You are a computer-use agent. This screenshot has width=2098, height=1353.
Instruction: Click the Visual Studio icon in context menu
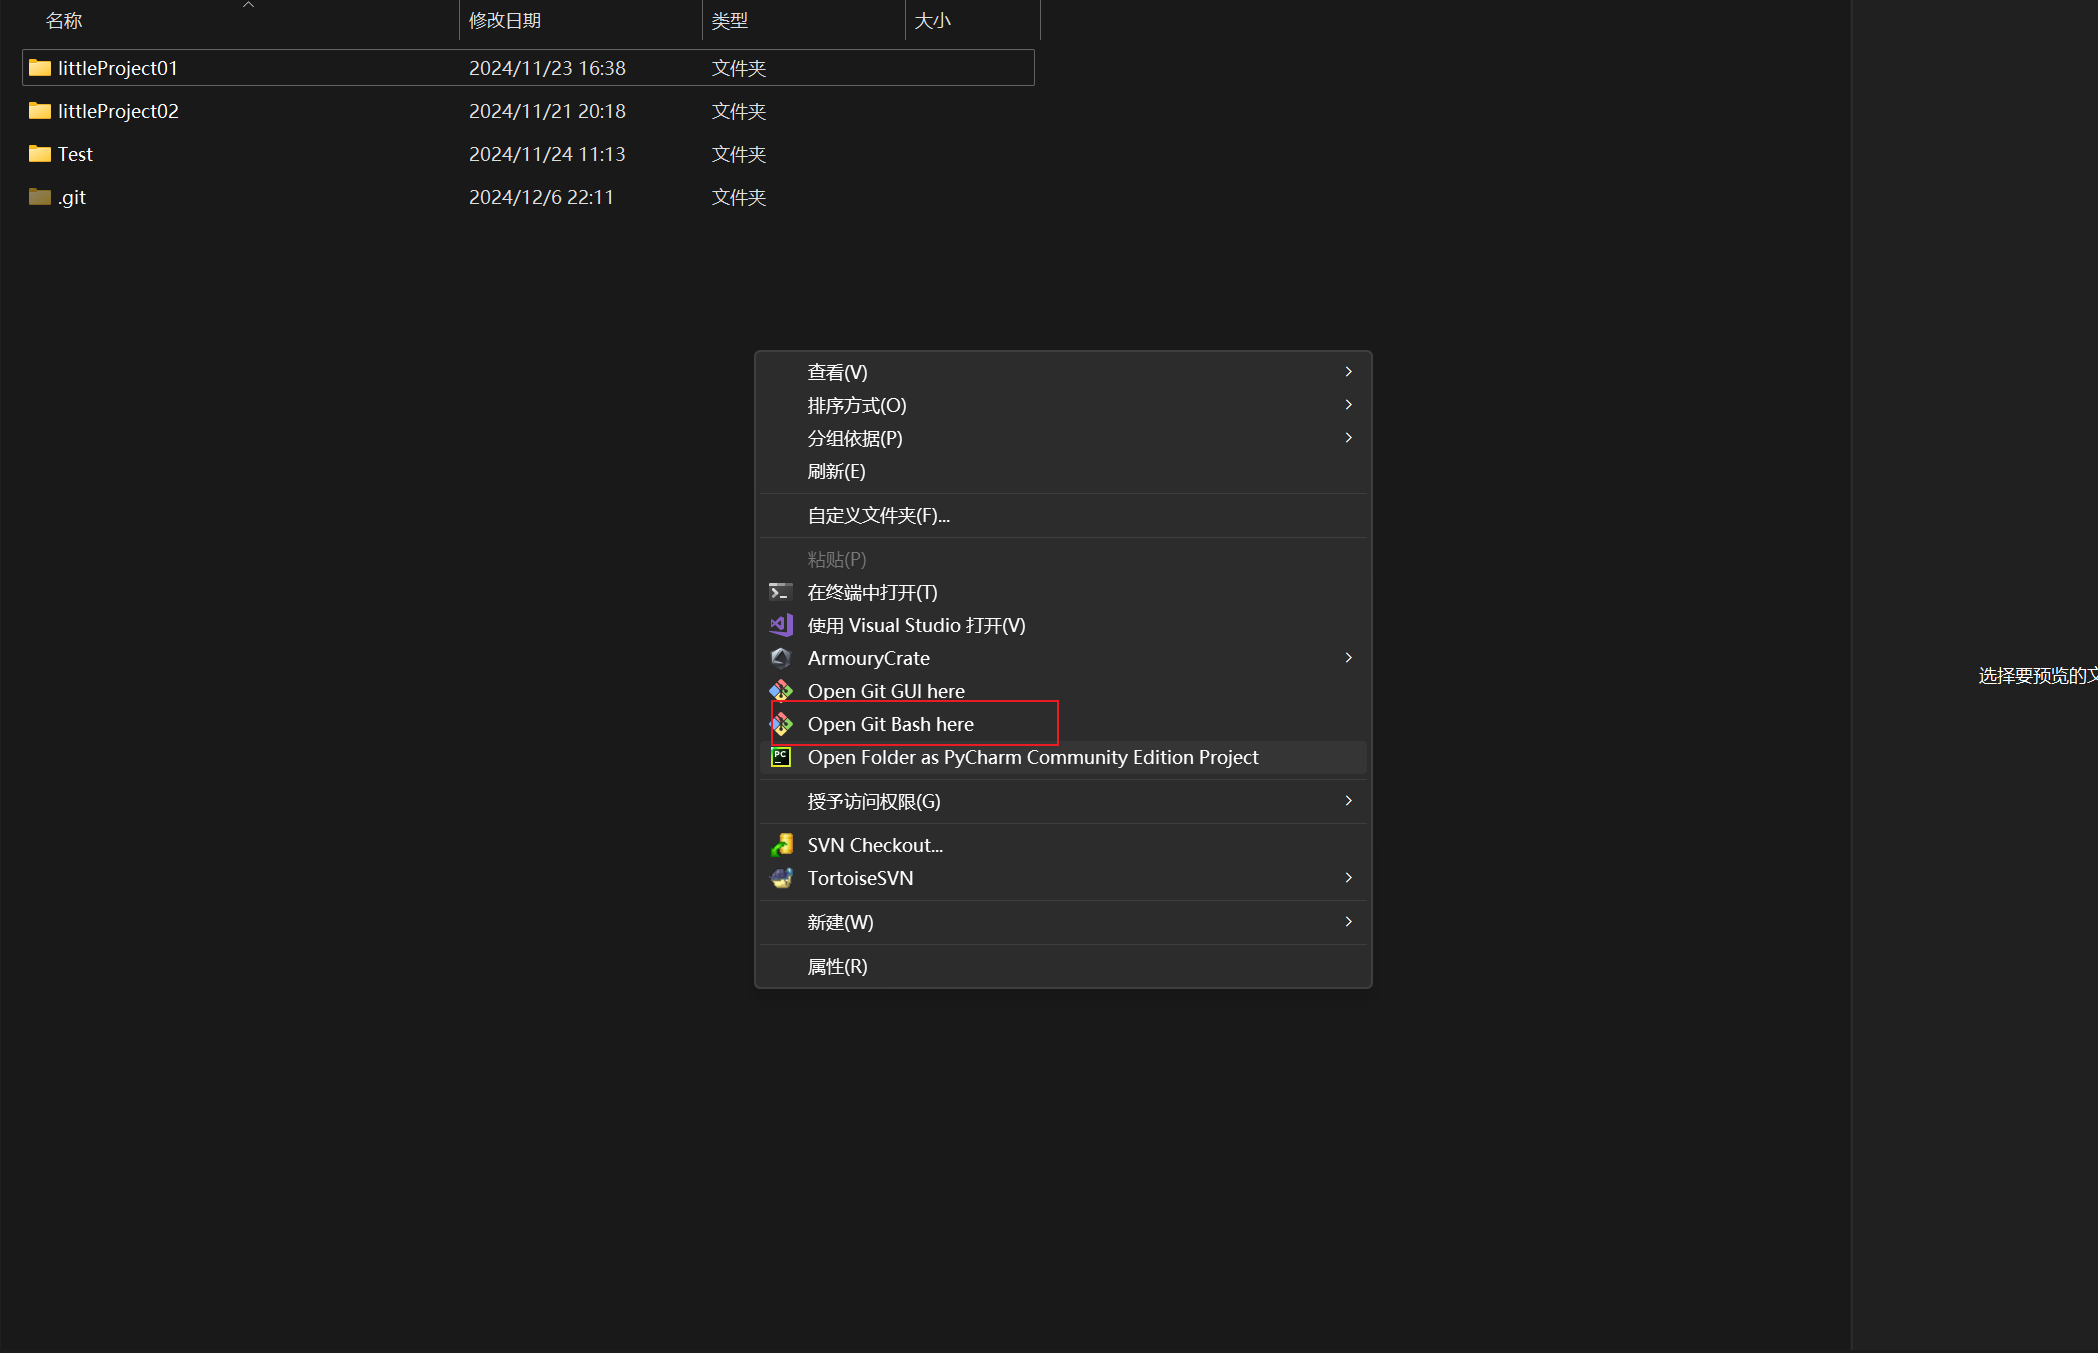[780, 625]
